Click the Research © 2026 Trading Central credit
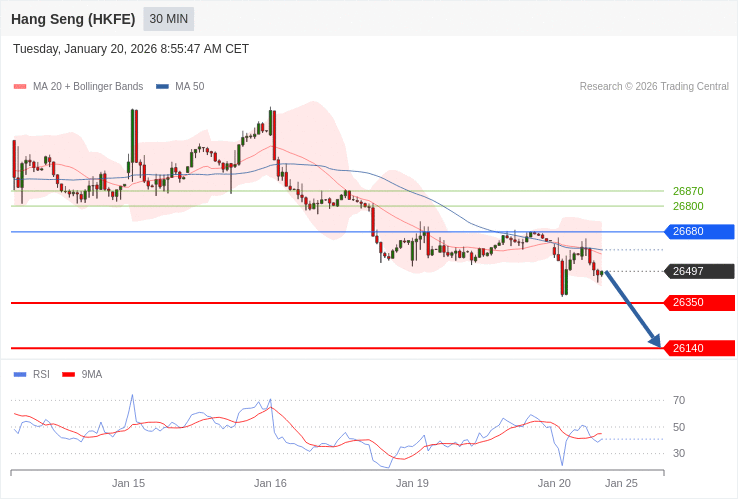The image size is (738, 500). tap(654, 87)
